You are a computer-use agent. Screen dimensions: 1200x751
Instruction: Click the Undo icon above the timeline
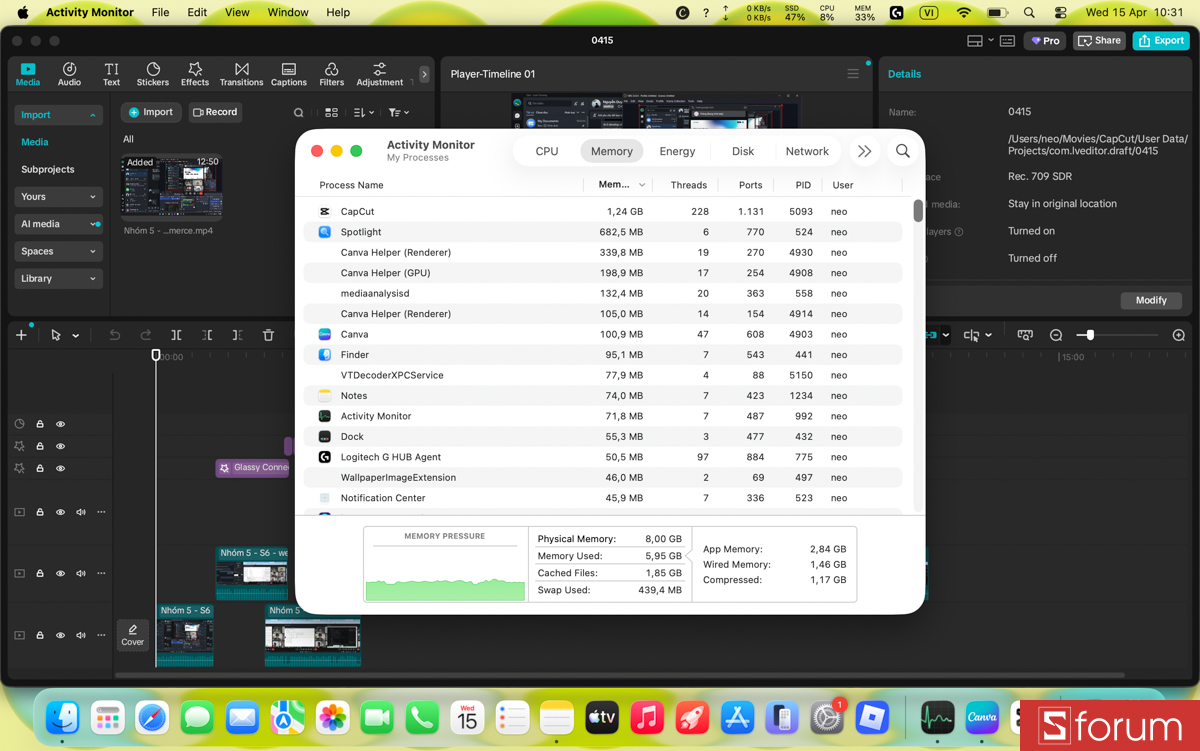point(114,335)
